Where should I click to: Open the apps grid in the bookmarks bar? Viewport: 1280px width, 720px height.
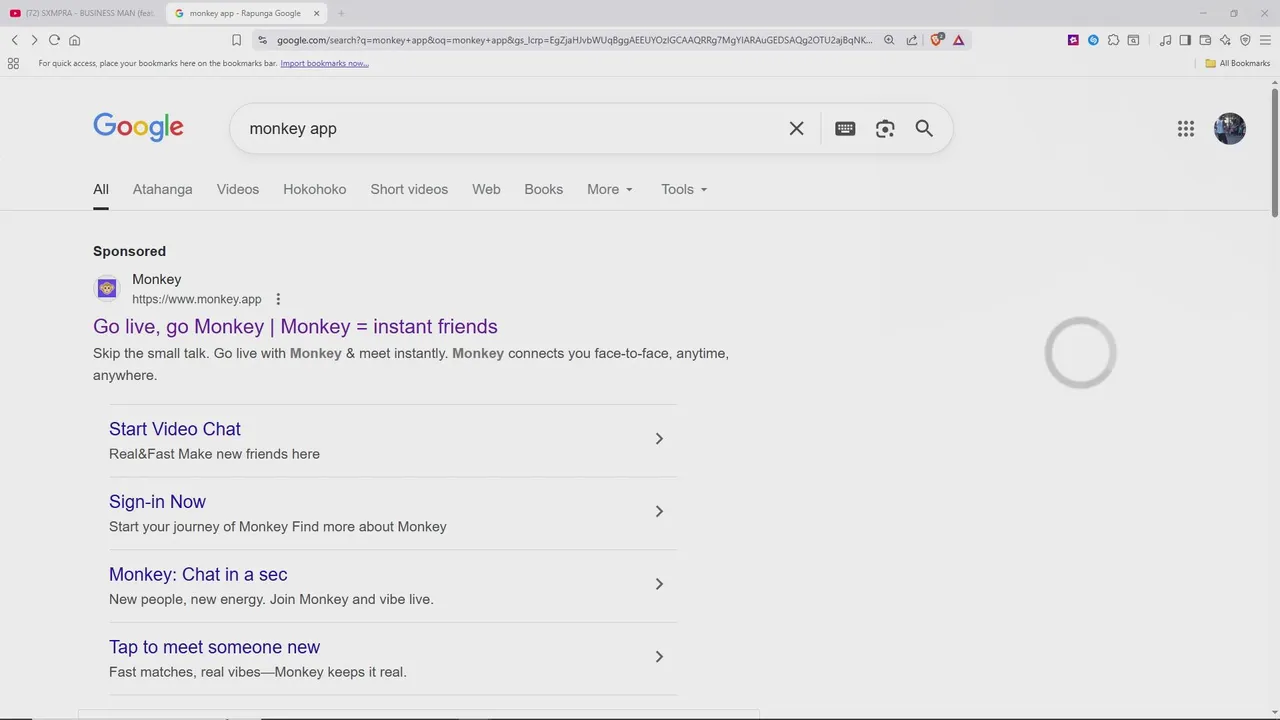(x=13, y=63)
